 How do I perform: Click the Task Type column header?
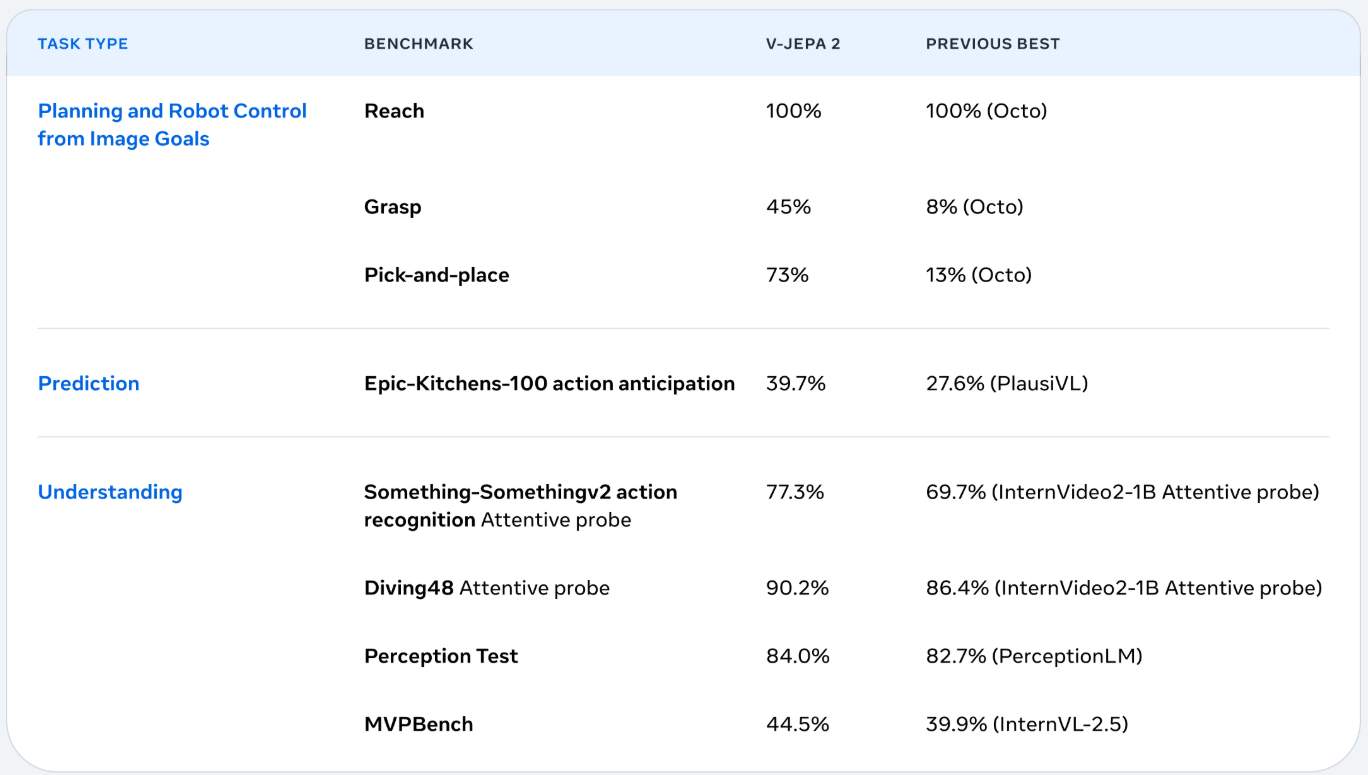point(83,44)
